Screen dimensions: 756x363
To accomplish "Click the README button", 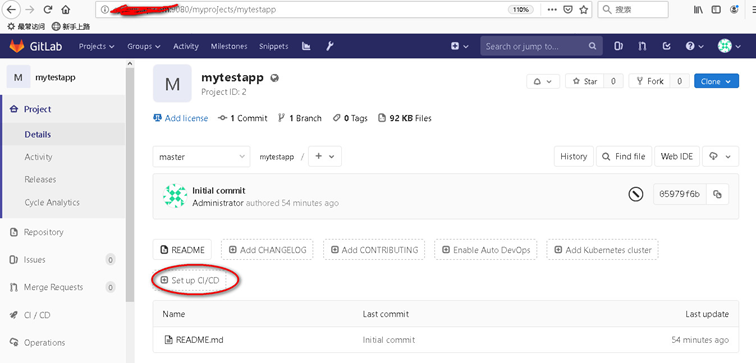I will (x=183, y=250).
